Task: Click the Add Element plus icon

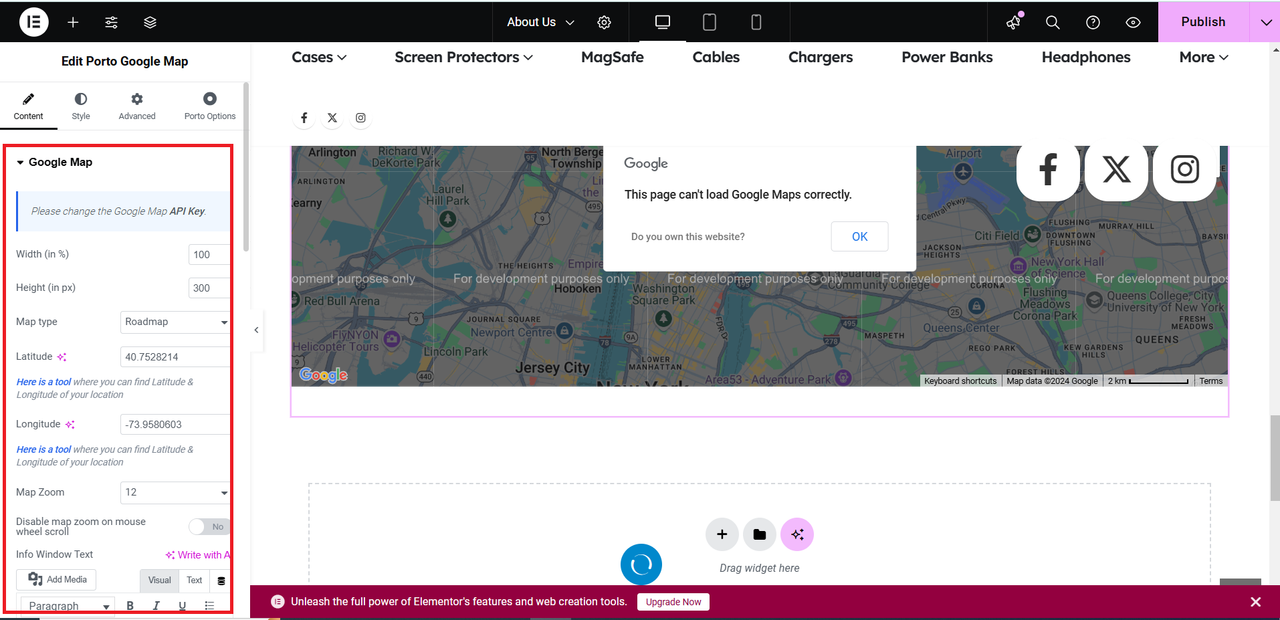Action: click(x=73, y=22)
